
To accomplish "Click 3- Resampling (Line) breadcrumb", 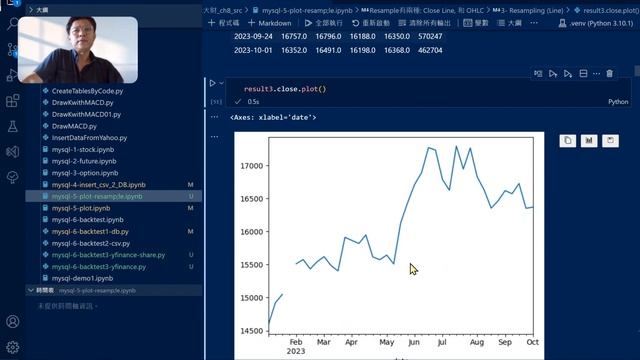I will [528, 10].
